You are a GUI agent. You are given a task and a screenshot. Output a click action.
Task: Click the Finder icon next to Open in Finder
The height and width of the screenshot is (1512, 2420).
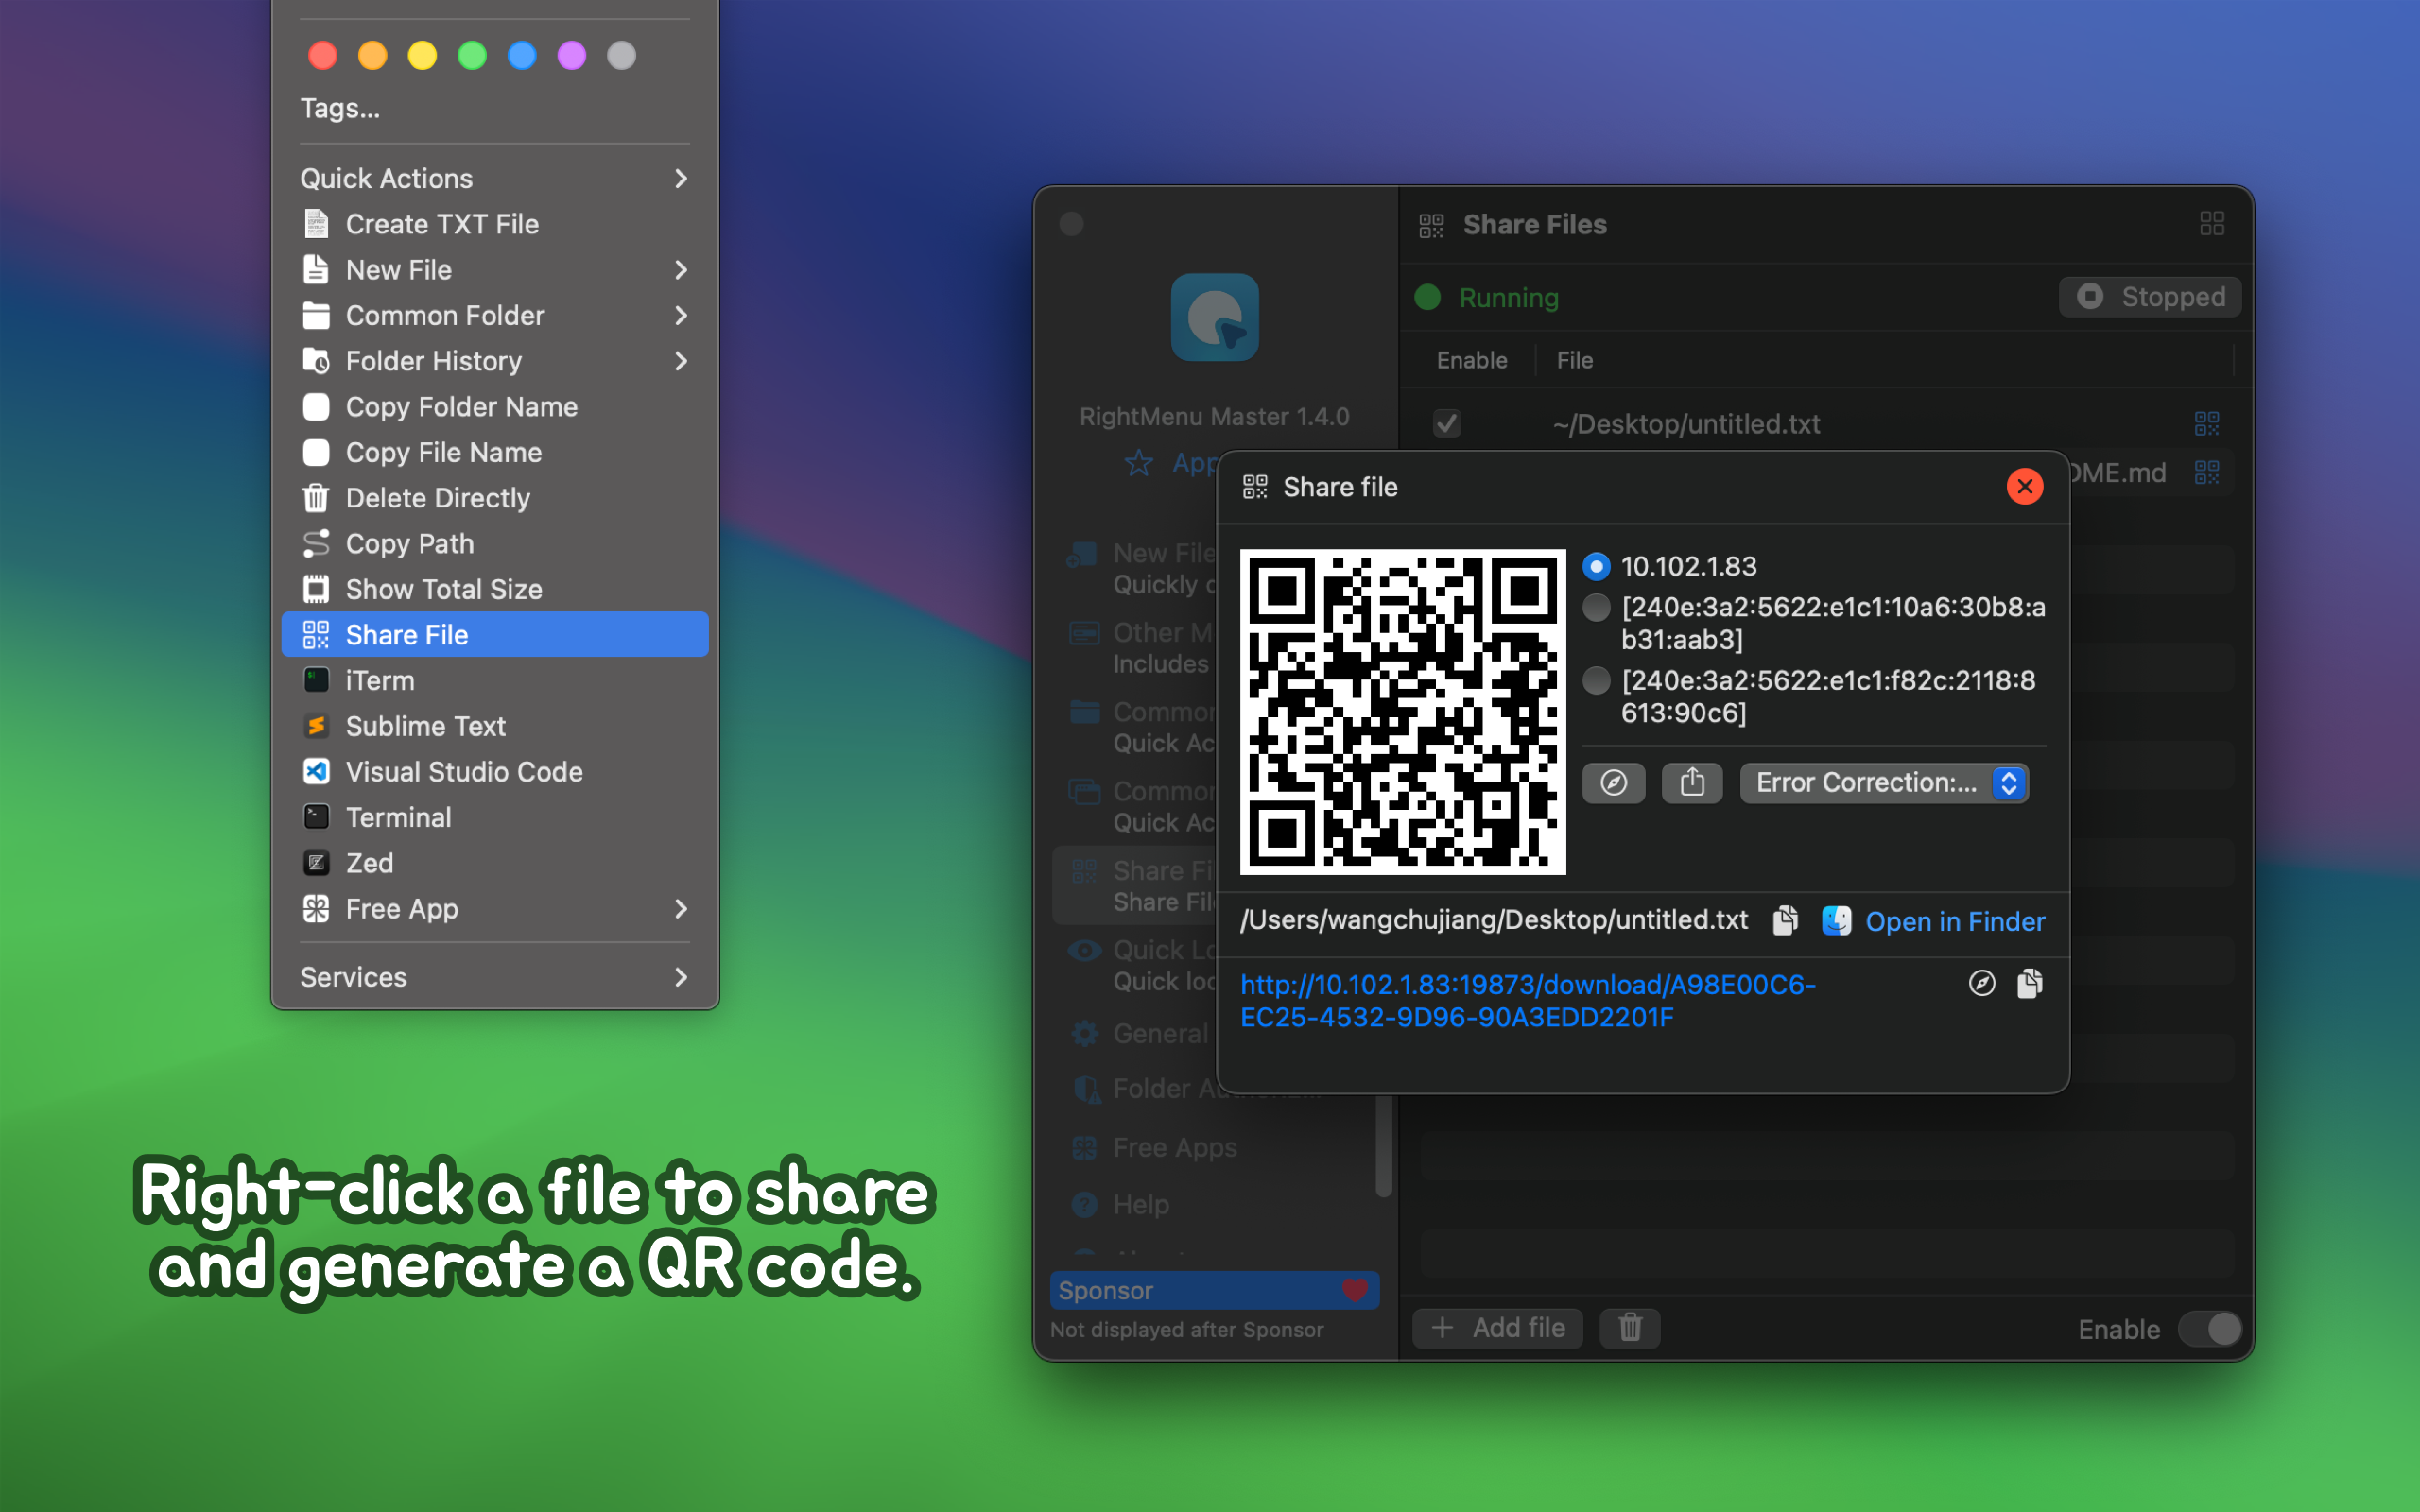(1836, 920)
